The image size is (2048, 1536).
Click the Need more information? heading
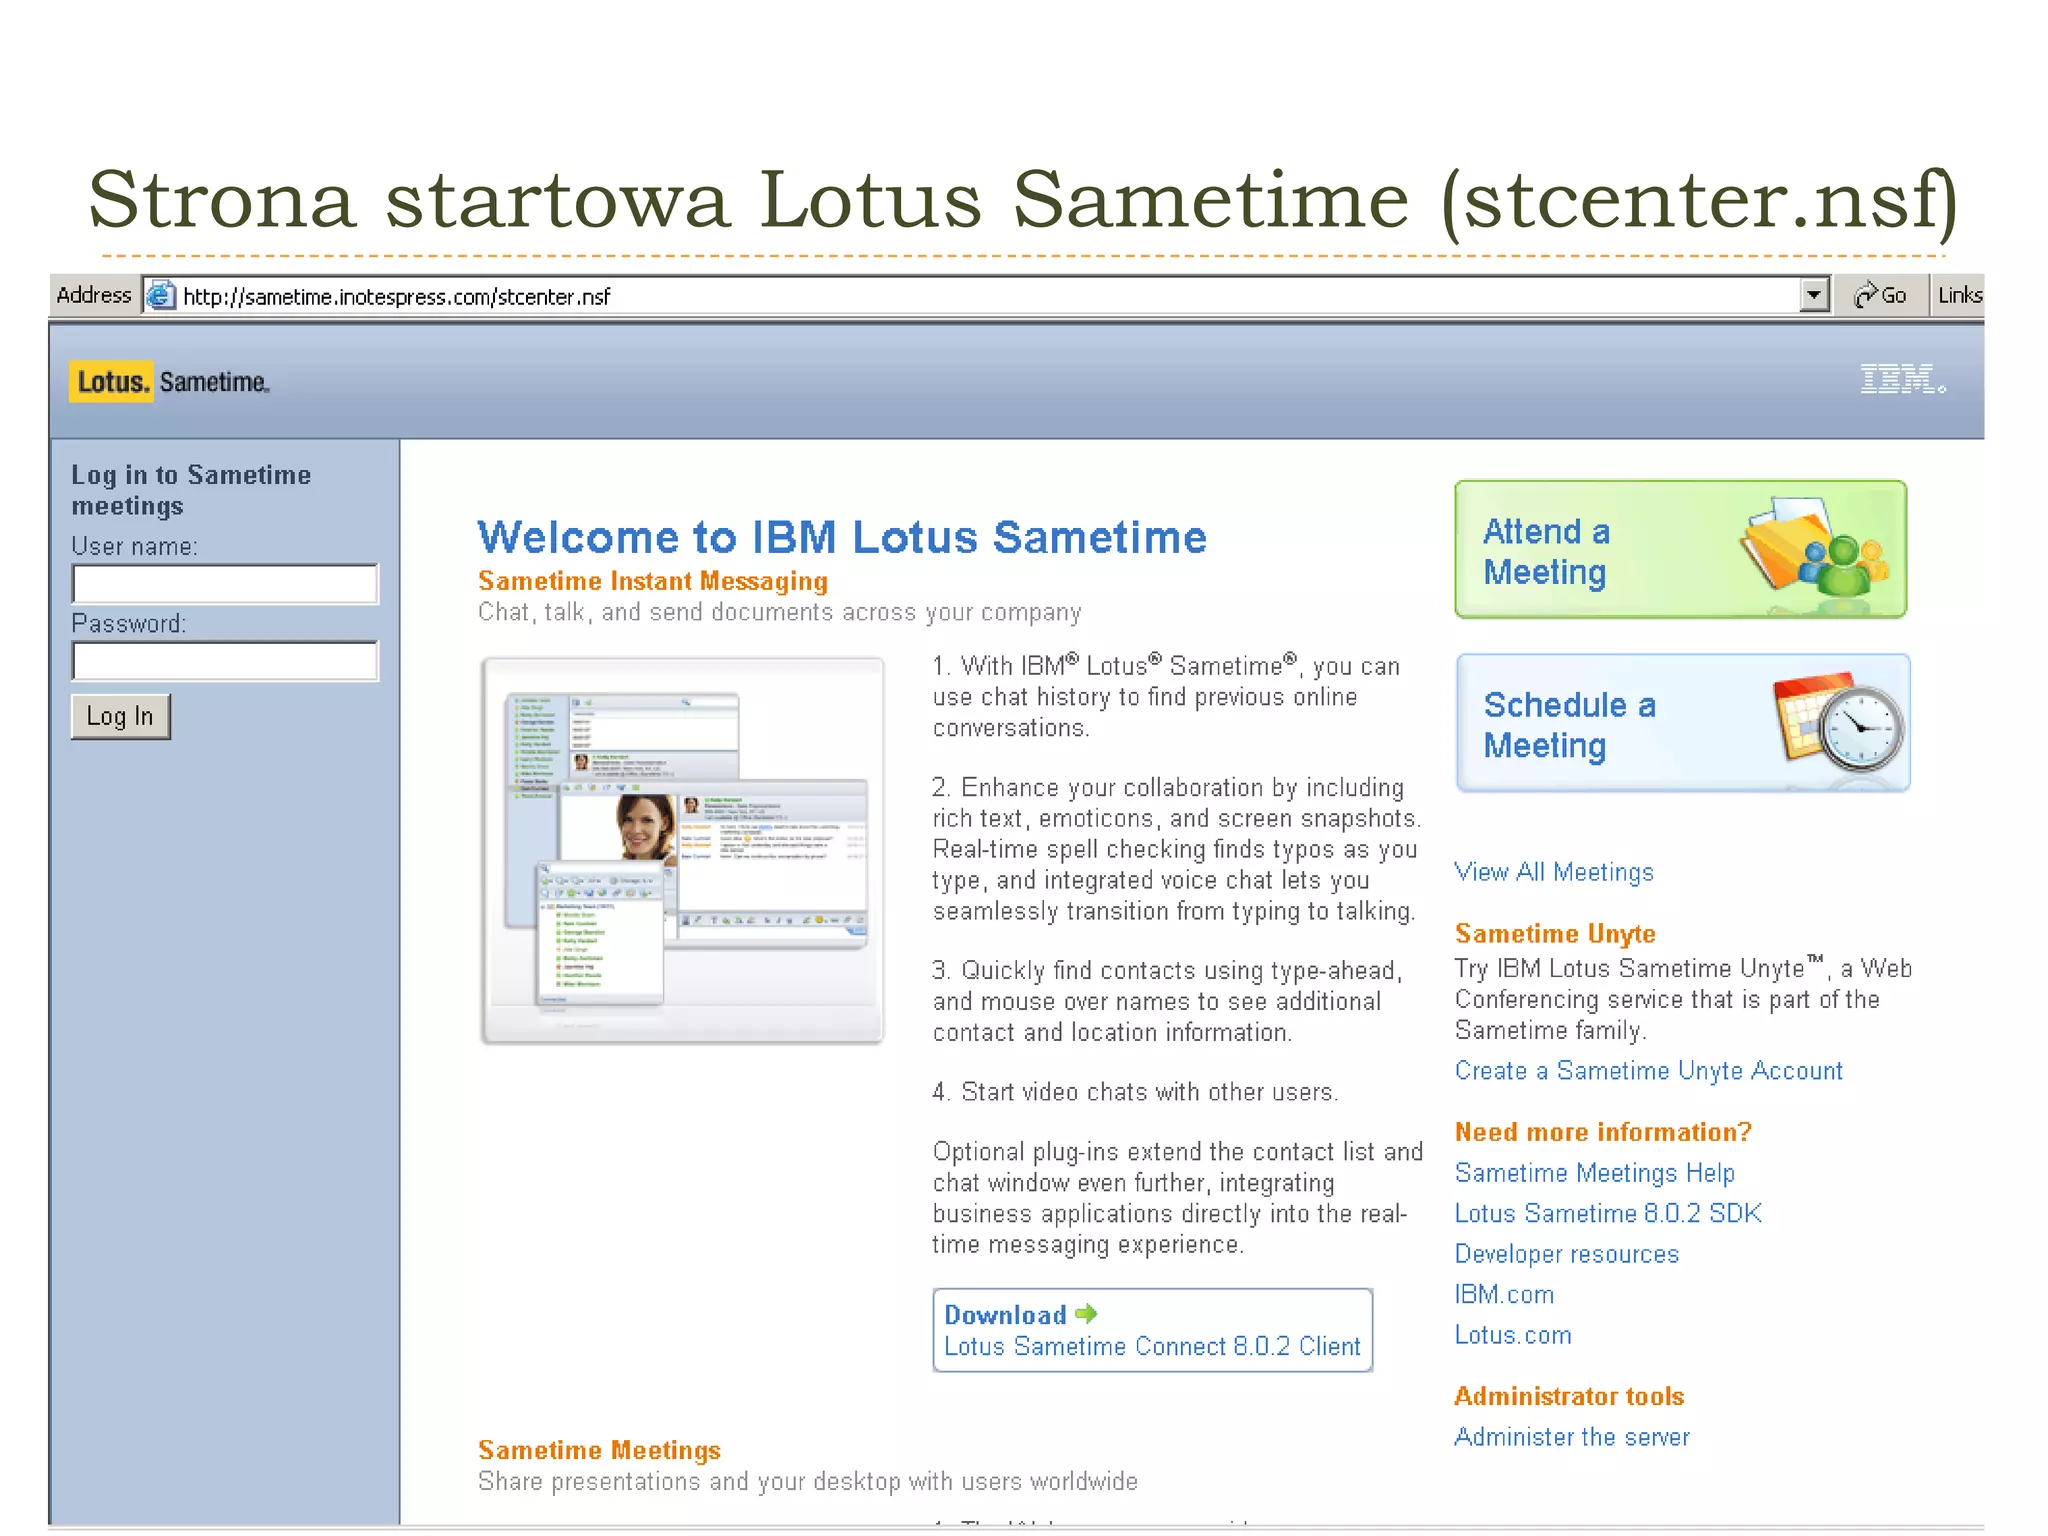(x=1603, y=1132)
